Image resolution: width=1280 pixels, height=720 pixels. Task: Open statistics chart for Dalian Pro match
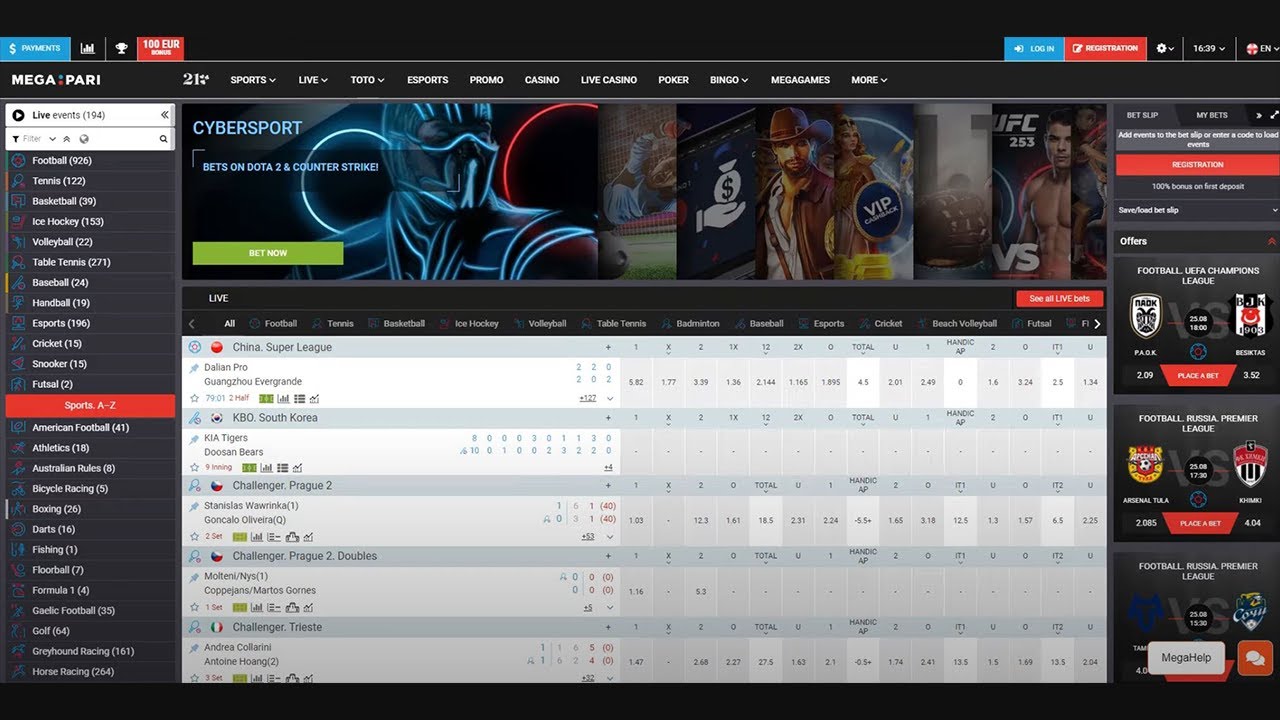283,398
